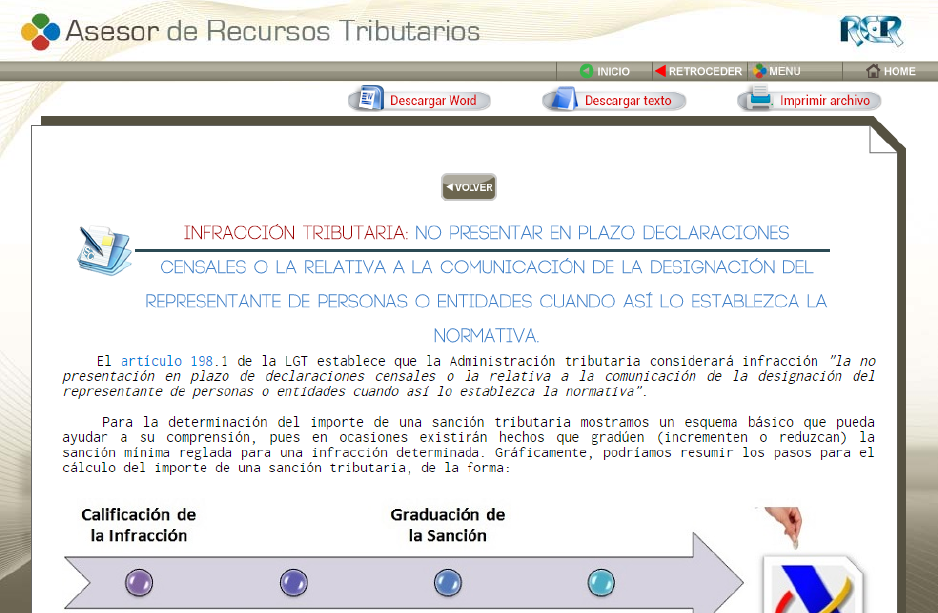Click the 'Calificación de la Infracción' label
The width and height of the screenshot is (938, 613).
139,525
